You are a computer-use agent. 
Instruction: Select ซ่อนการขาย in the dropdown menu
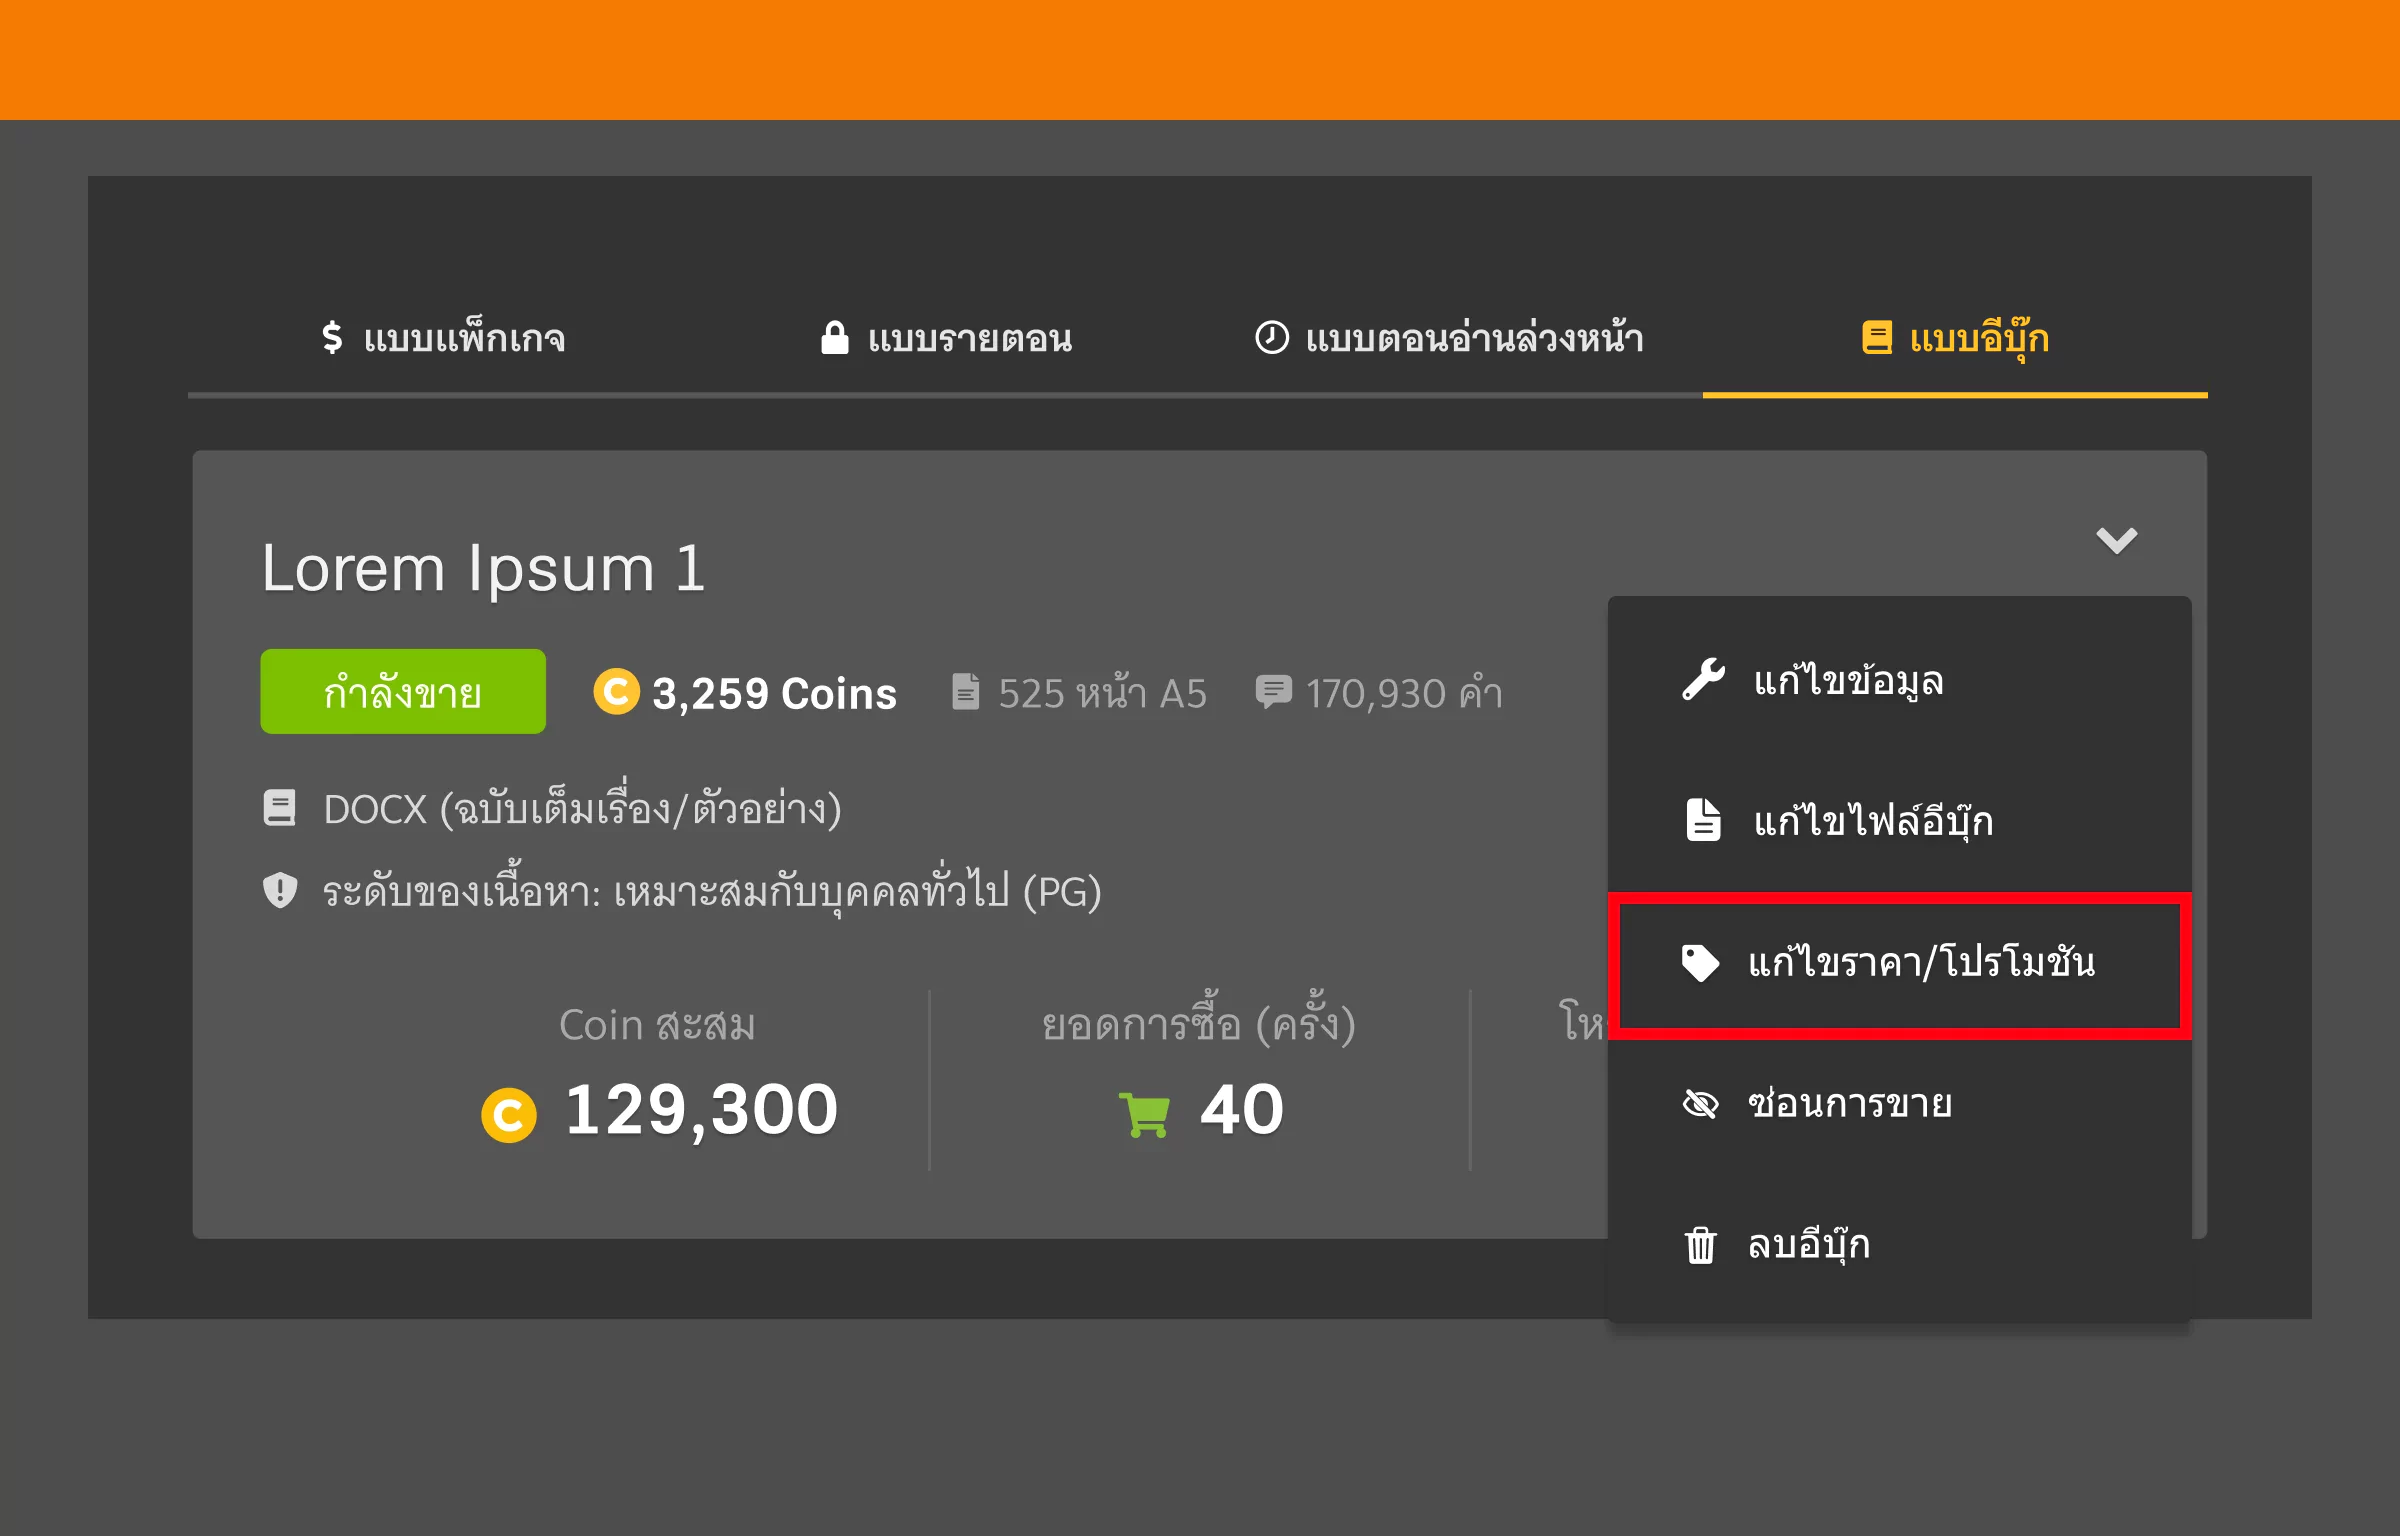1900,1104
